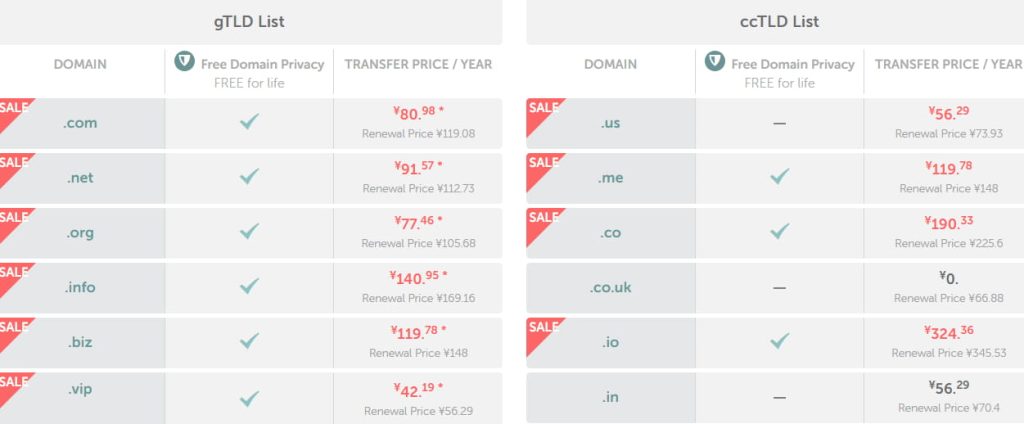Click the .biz privacy checkmark icon
This screenshot has width=1024, height=424.
pos(249,341)
